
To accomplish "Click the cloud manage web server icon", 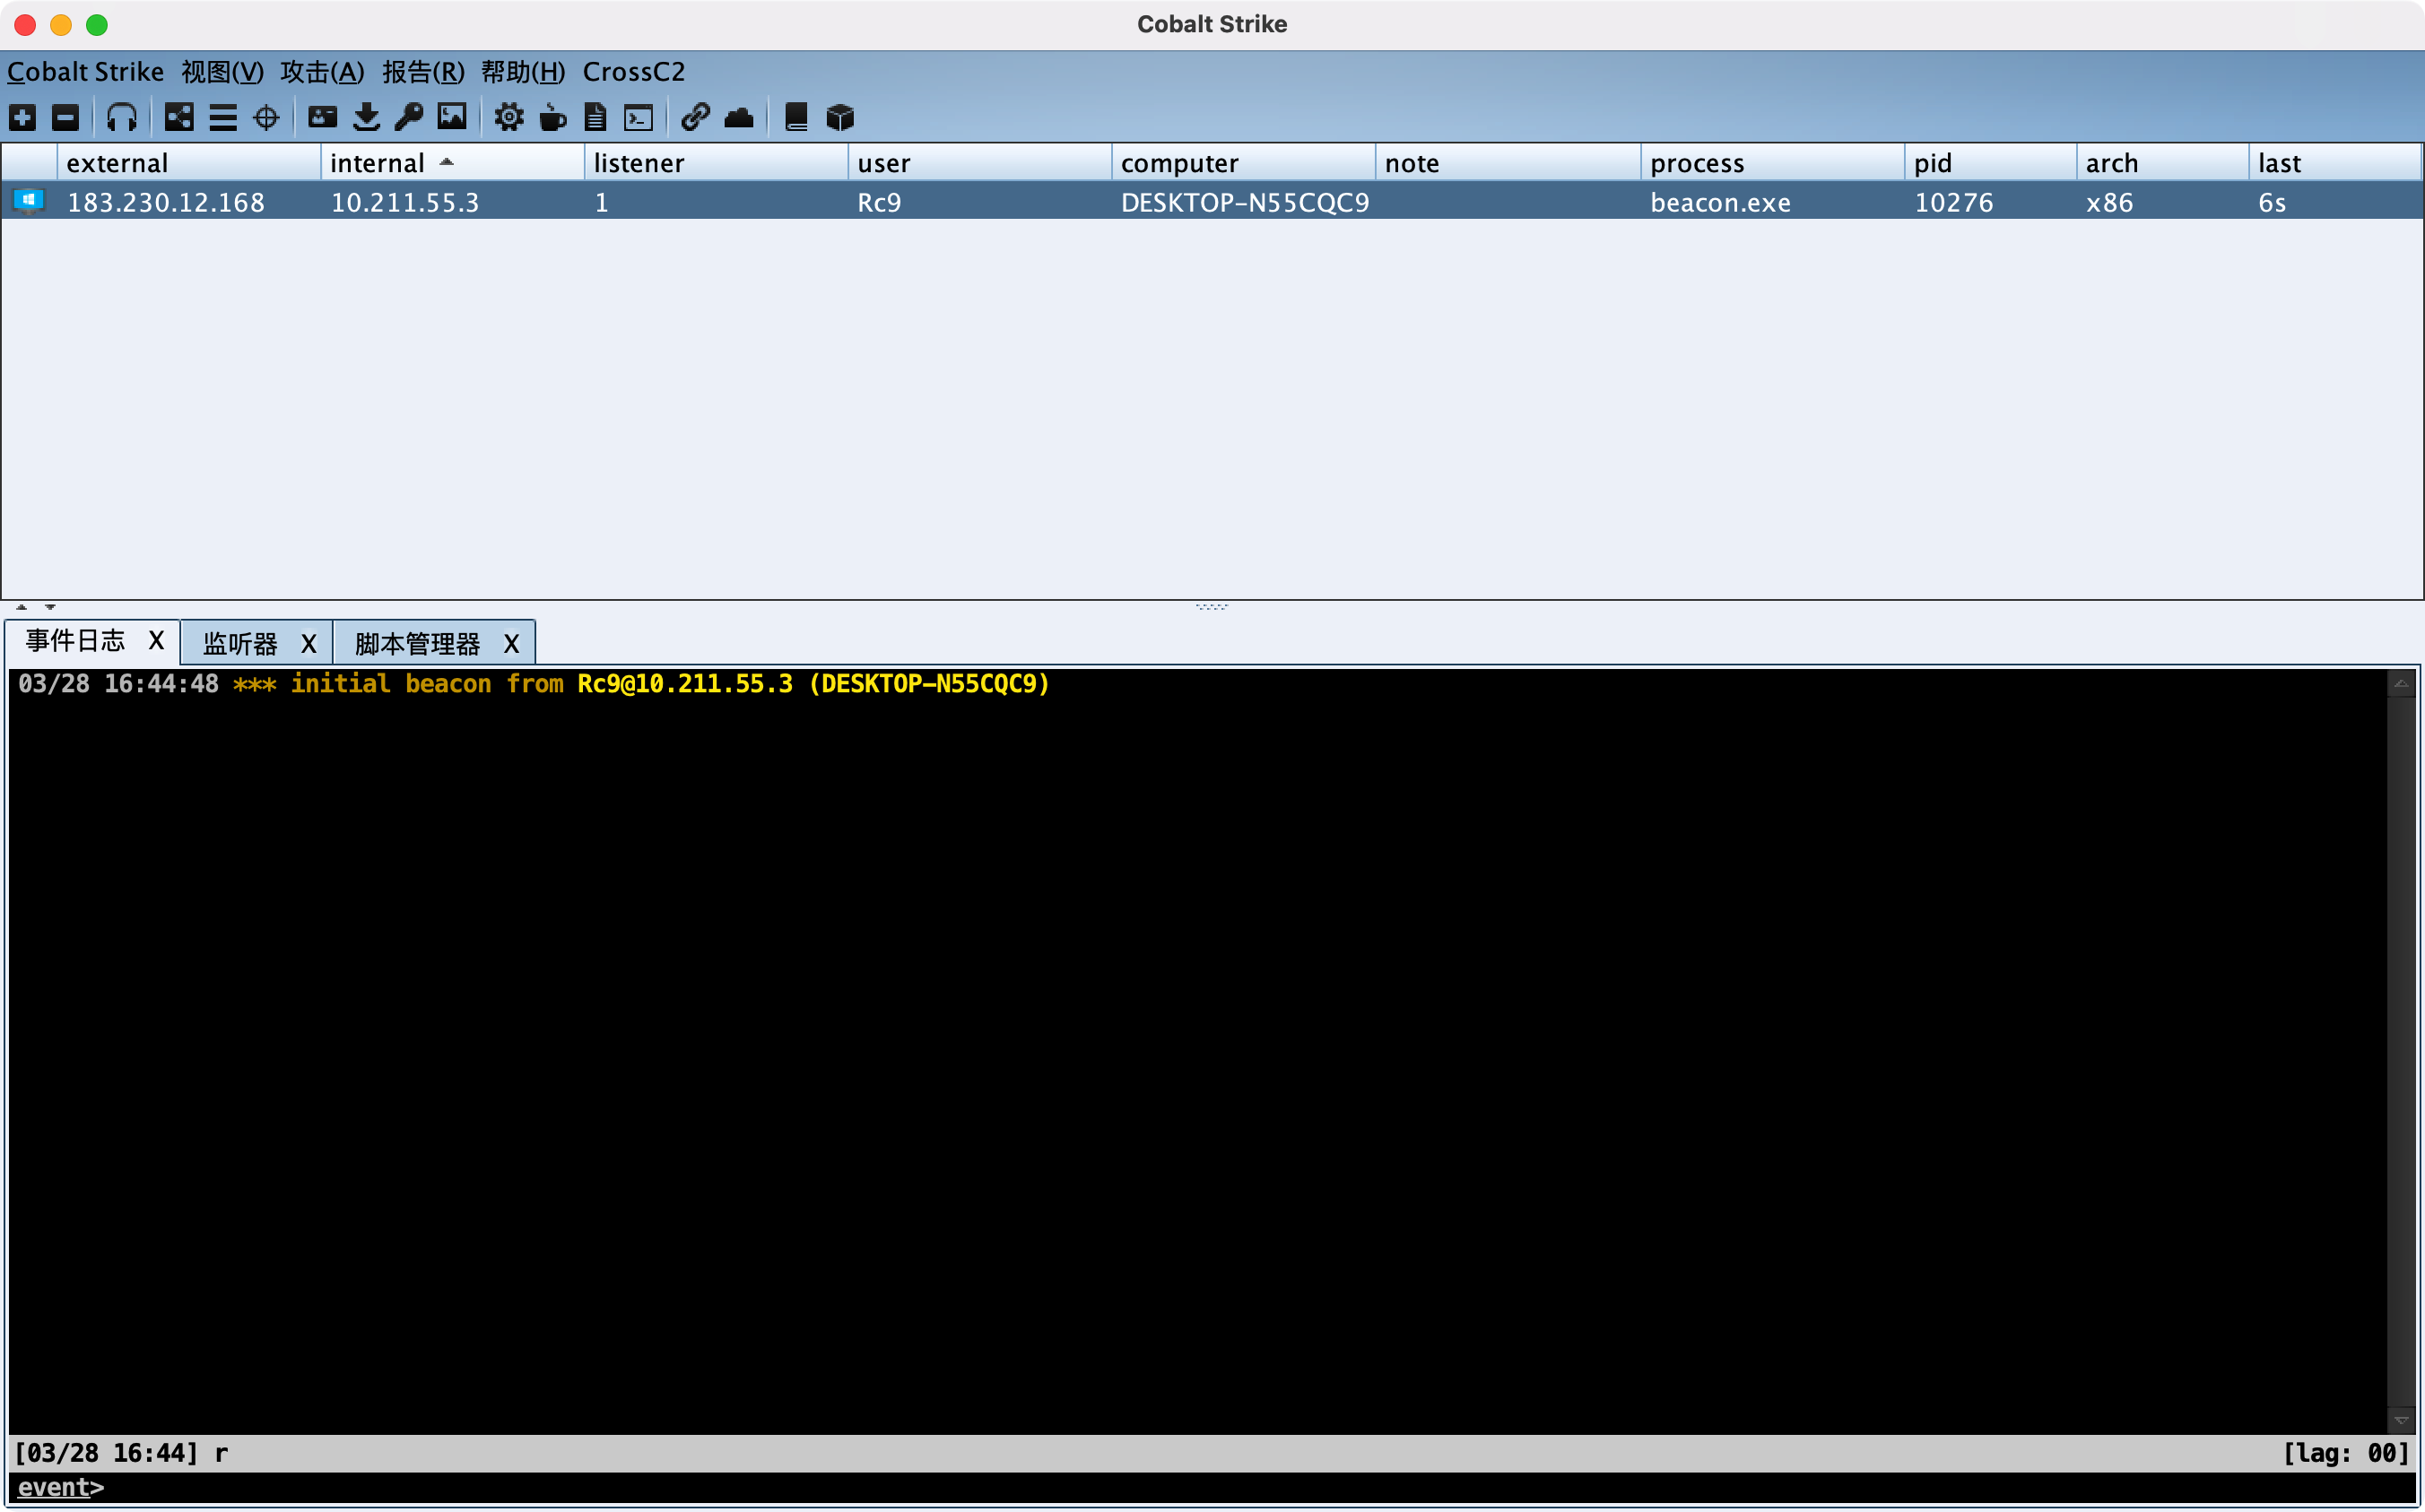I will point(739,118).
